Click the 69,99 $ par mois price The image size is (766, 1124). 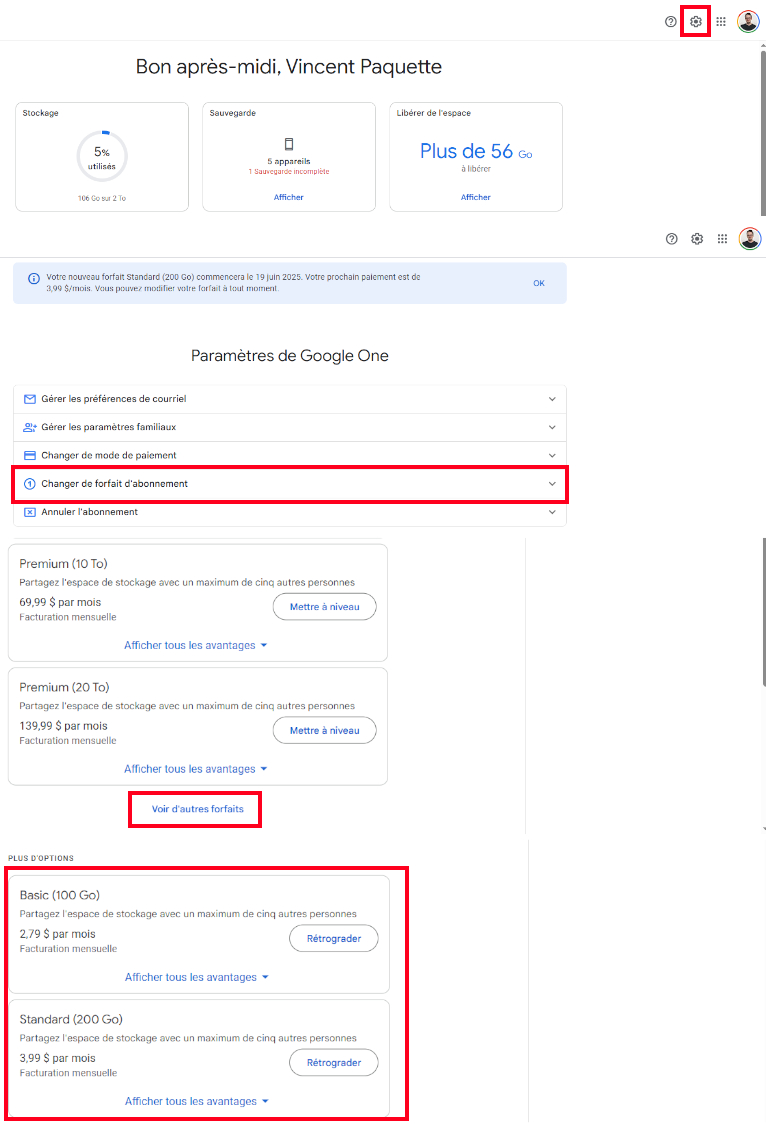click(x=60, y=602)
